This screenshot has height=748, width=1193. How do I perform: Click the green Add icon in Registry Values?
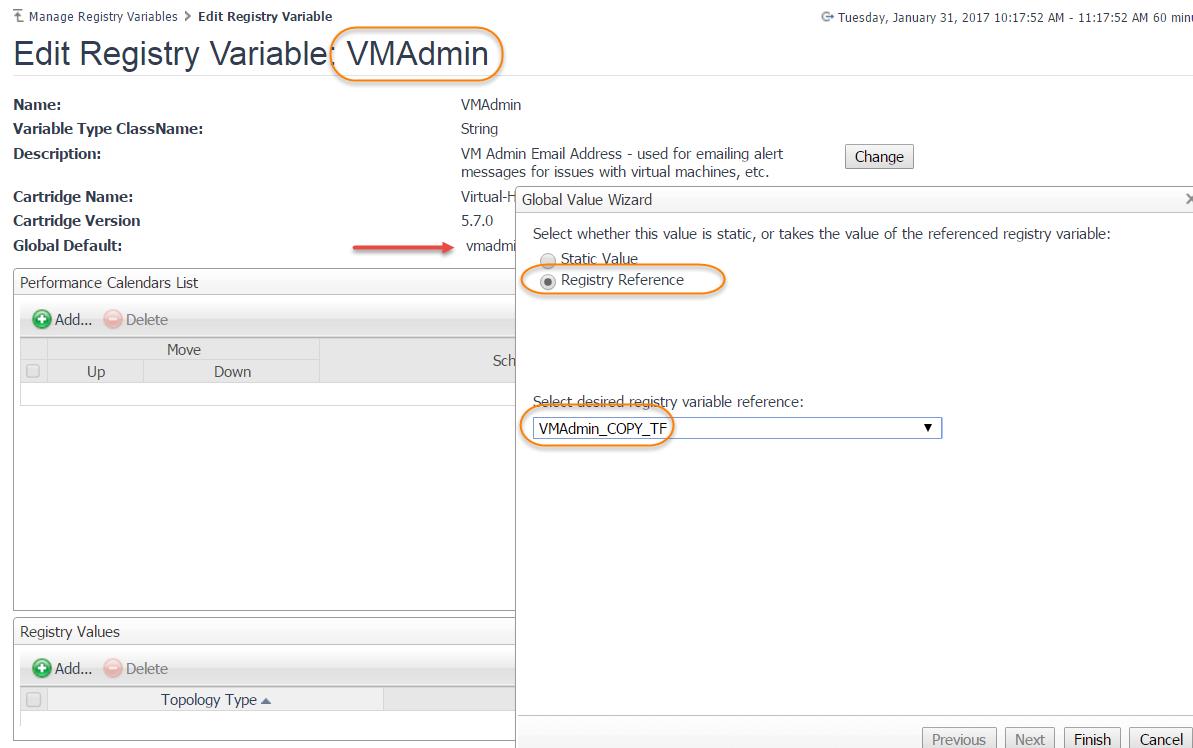coord(42,668)
